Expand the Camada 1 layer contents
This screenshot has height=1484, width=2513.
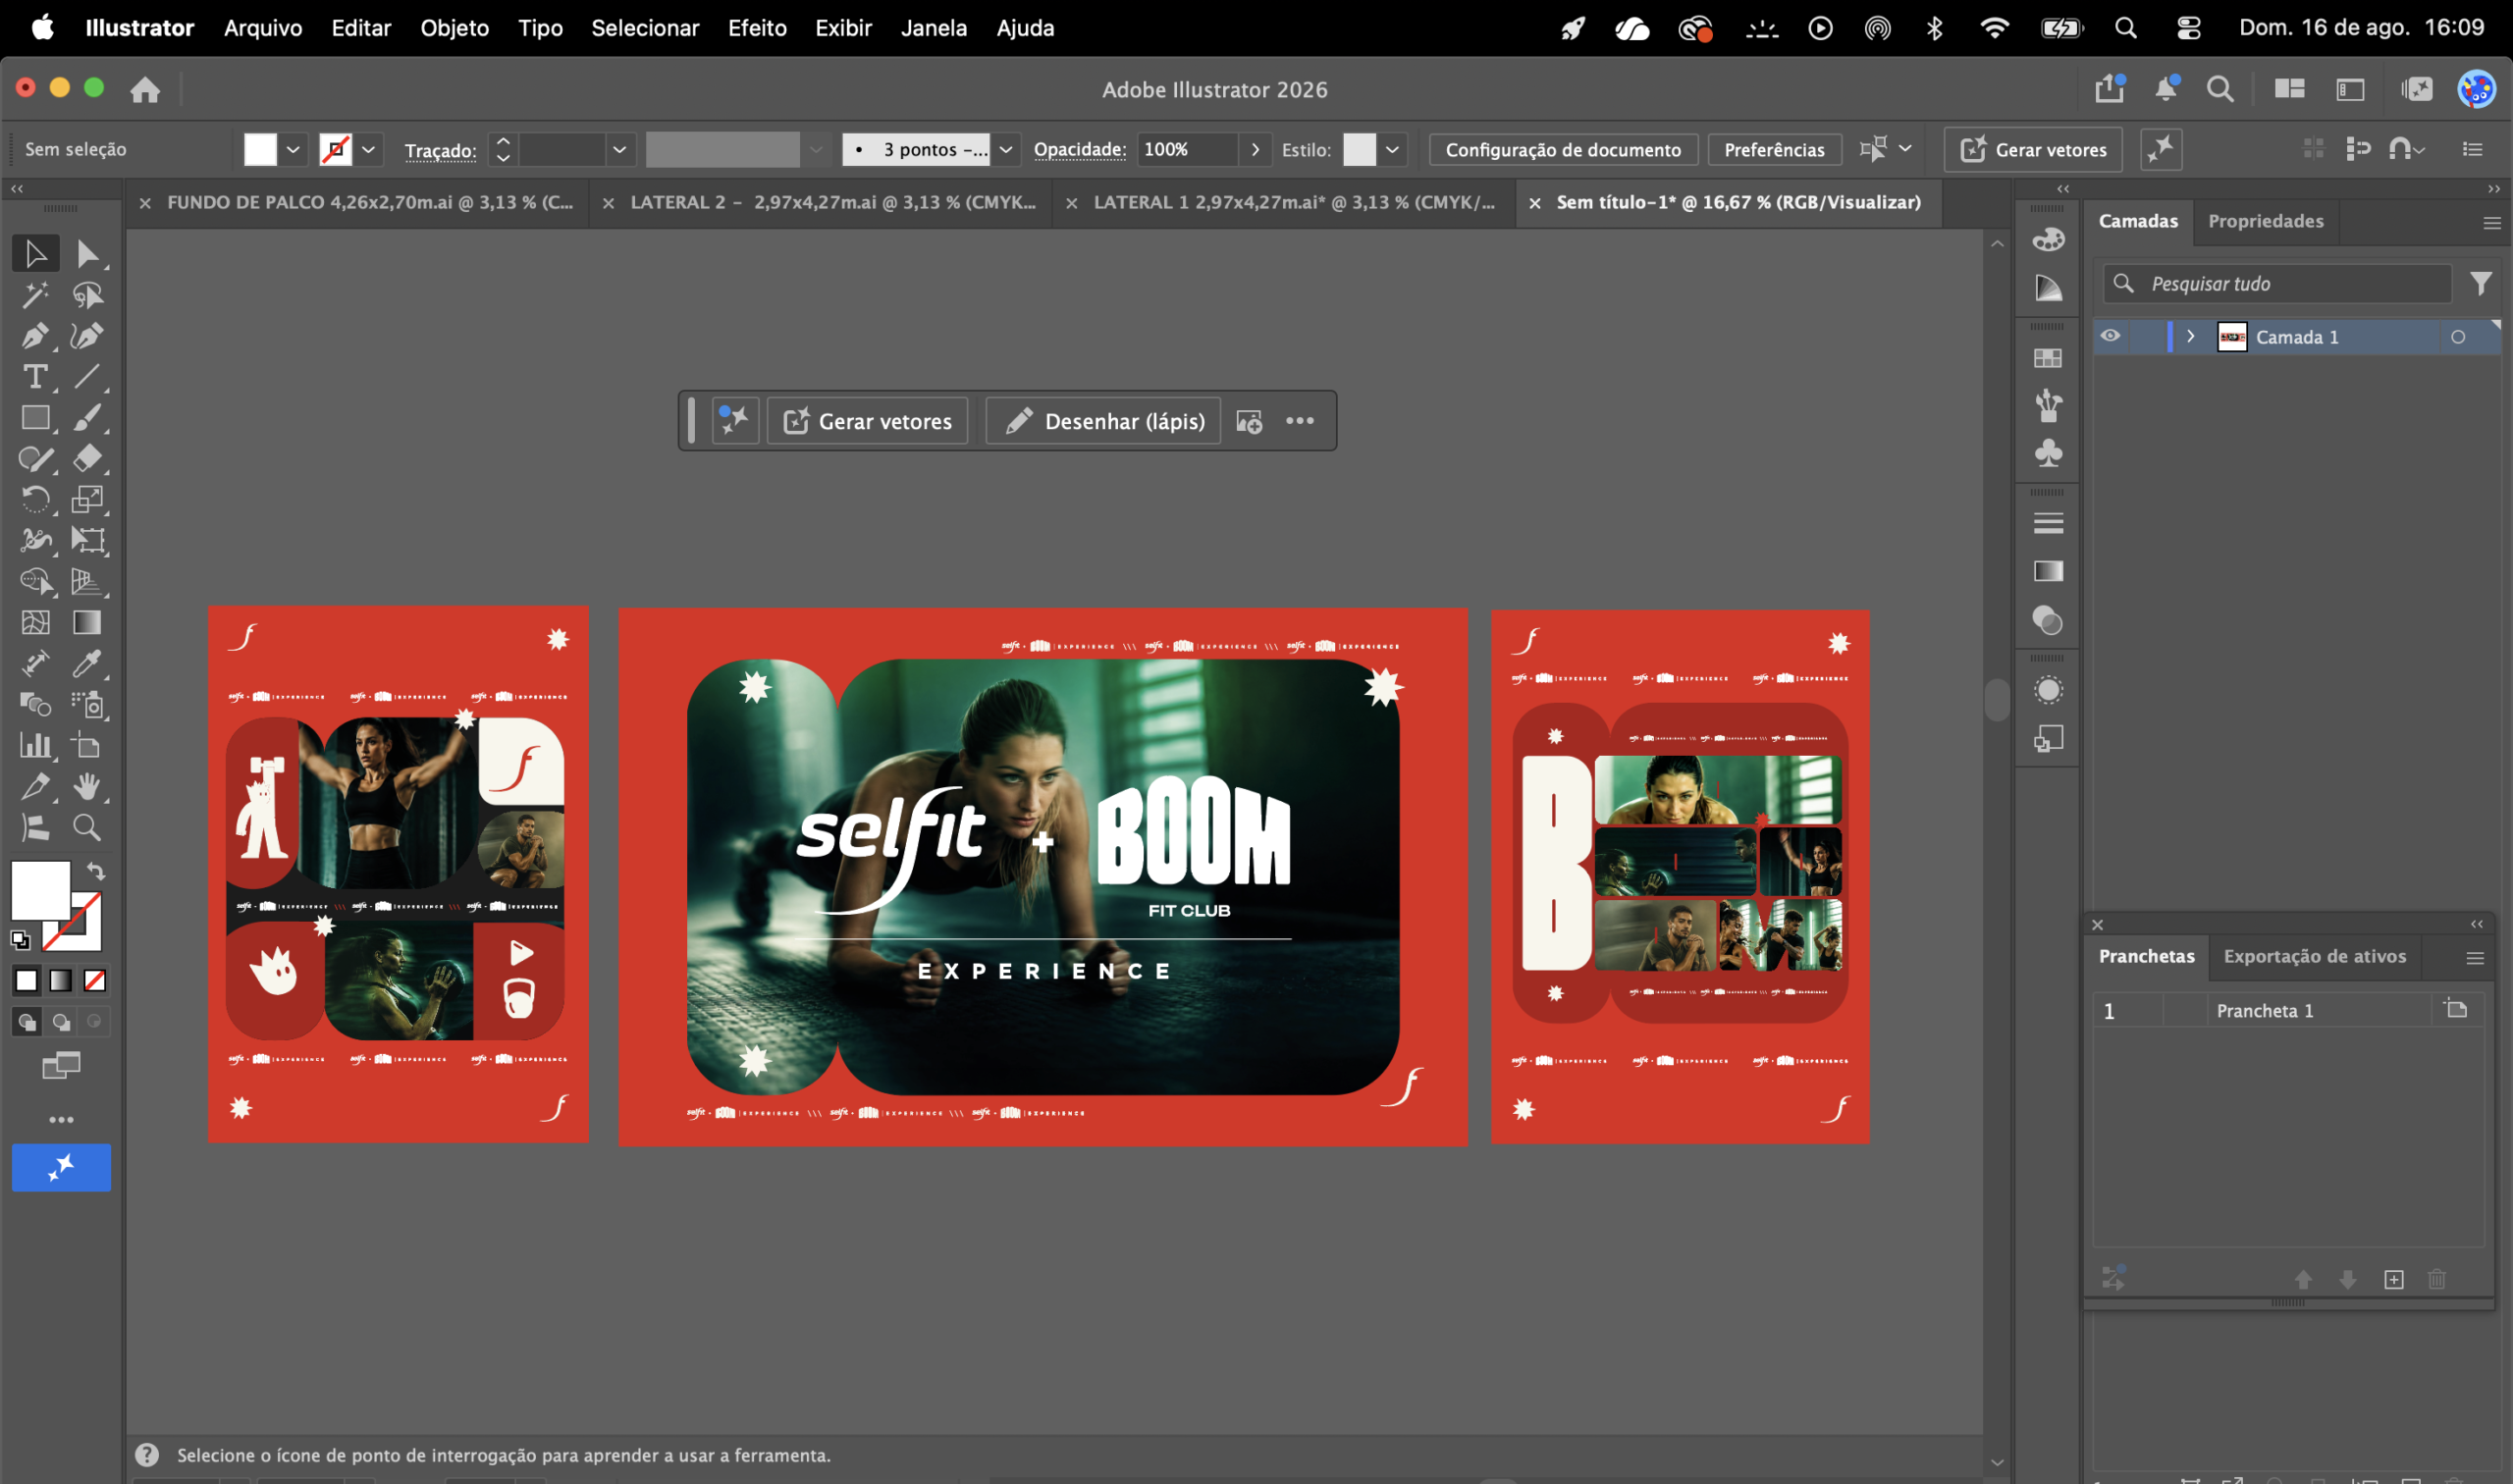(2191, 336)
